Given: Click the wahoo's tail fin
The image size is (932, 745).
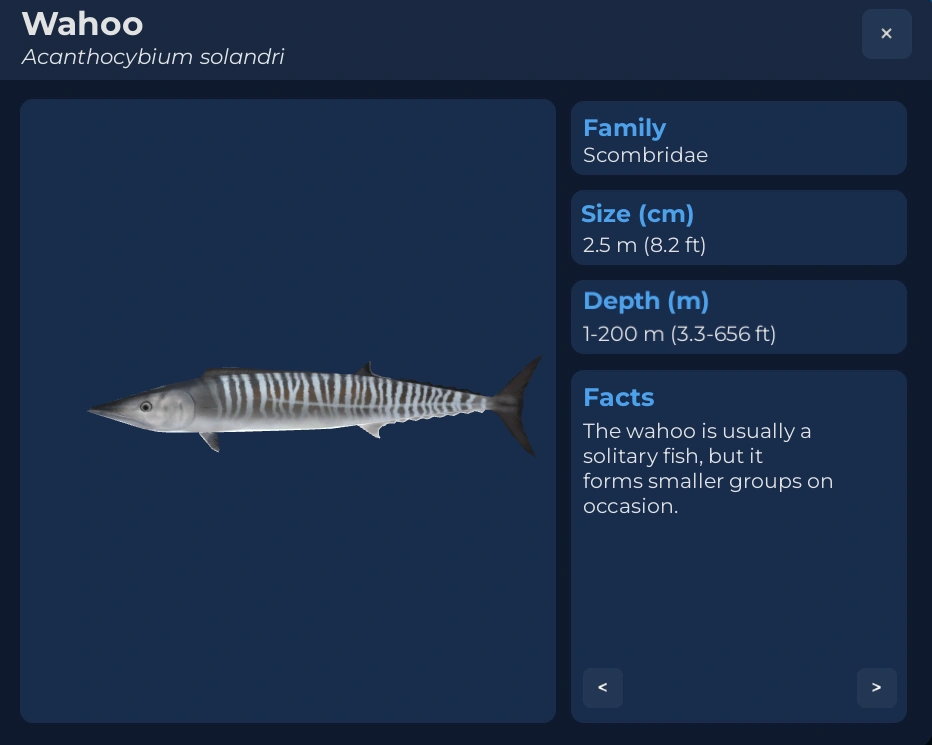Looking at the screenshot, I should pyautogui.click(x=518, y=405).
